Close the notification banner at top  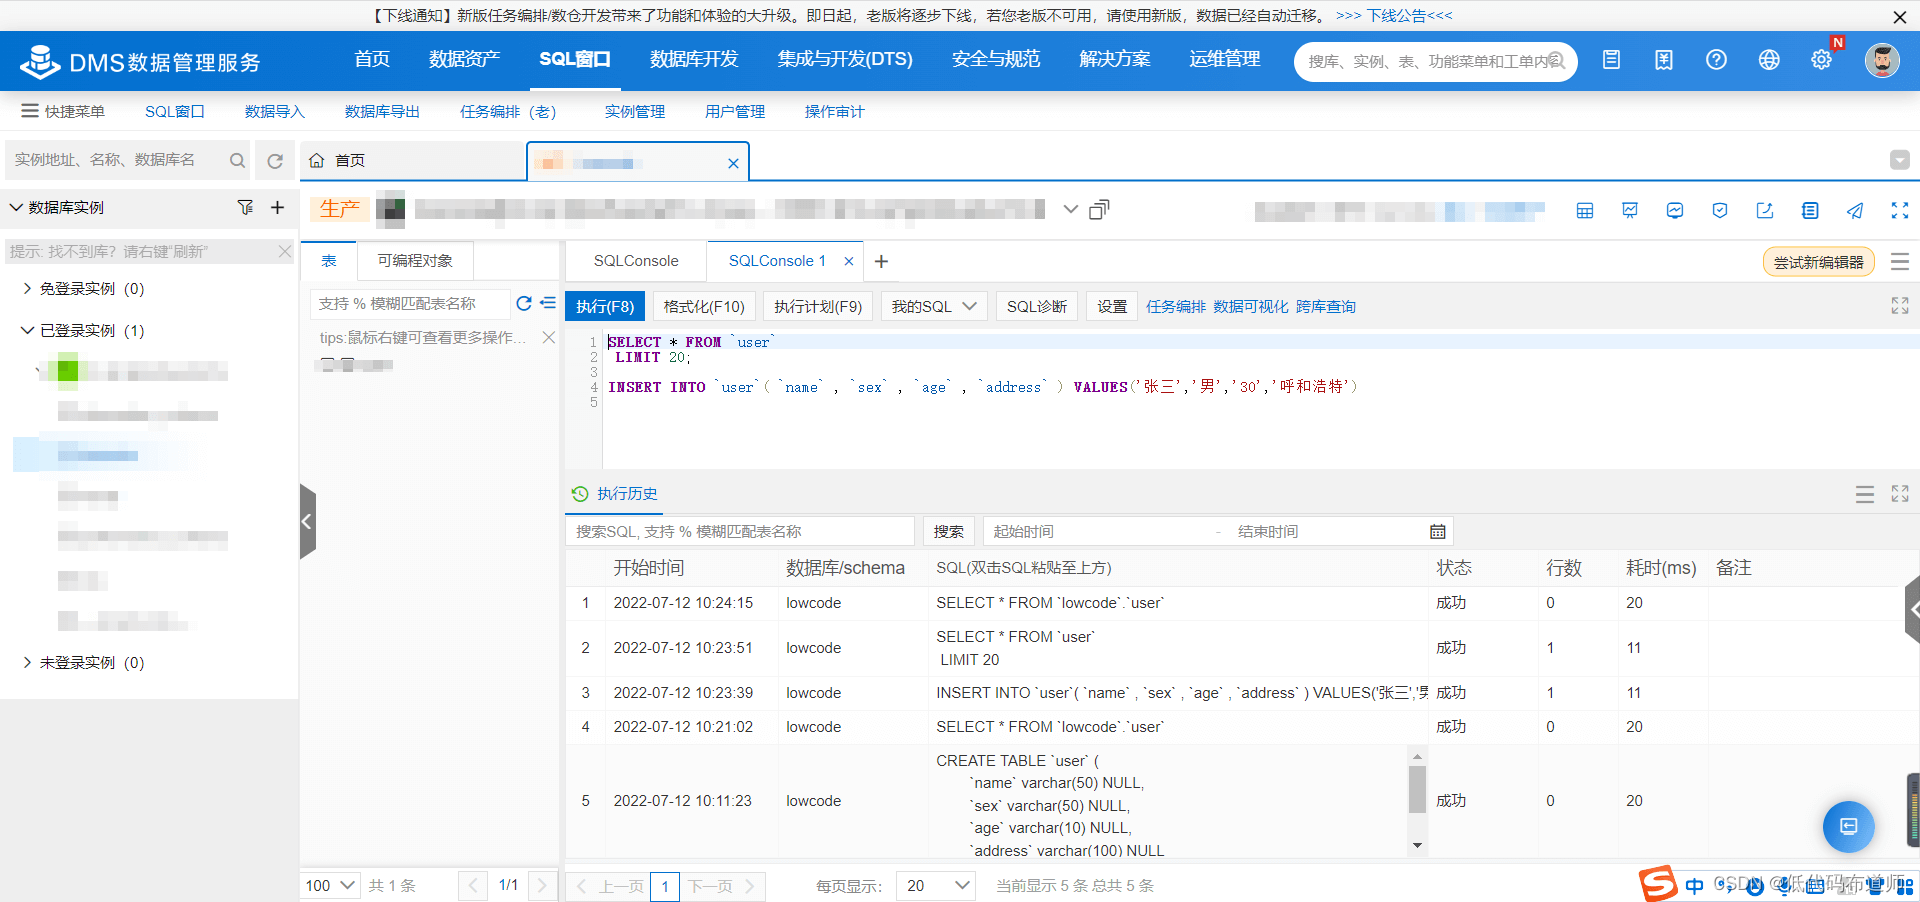tap(1899, 17)
